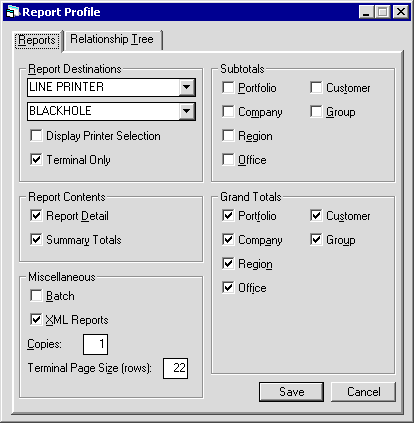Turn off the XML Reports checkbox
Screen dimensions: 414x423
36,320
